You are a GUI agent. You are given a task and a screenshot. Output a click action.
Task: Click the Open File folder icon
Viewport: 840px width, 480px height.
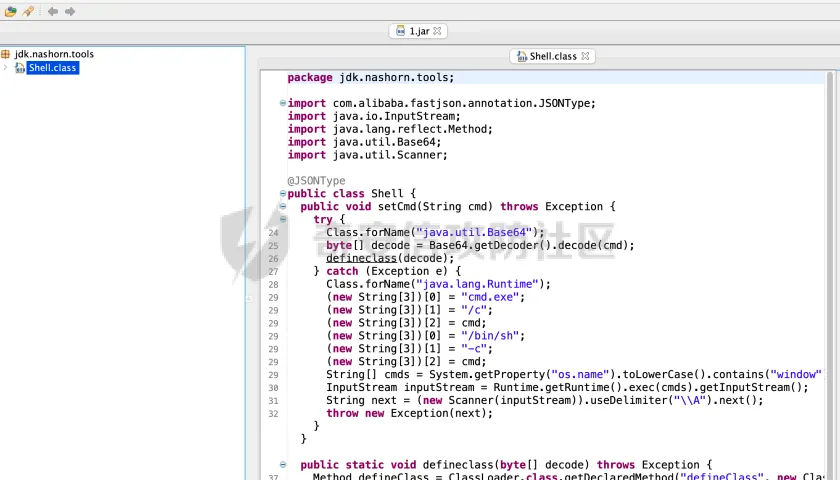coord(10,11)
